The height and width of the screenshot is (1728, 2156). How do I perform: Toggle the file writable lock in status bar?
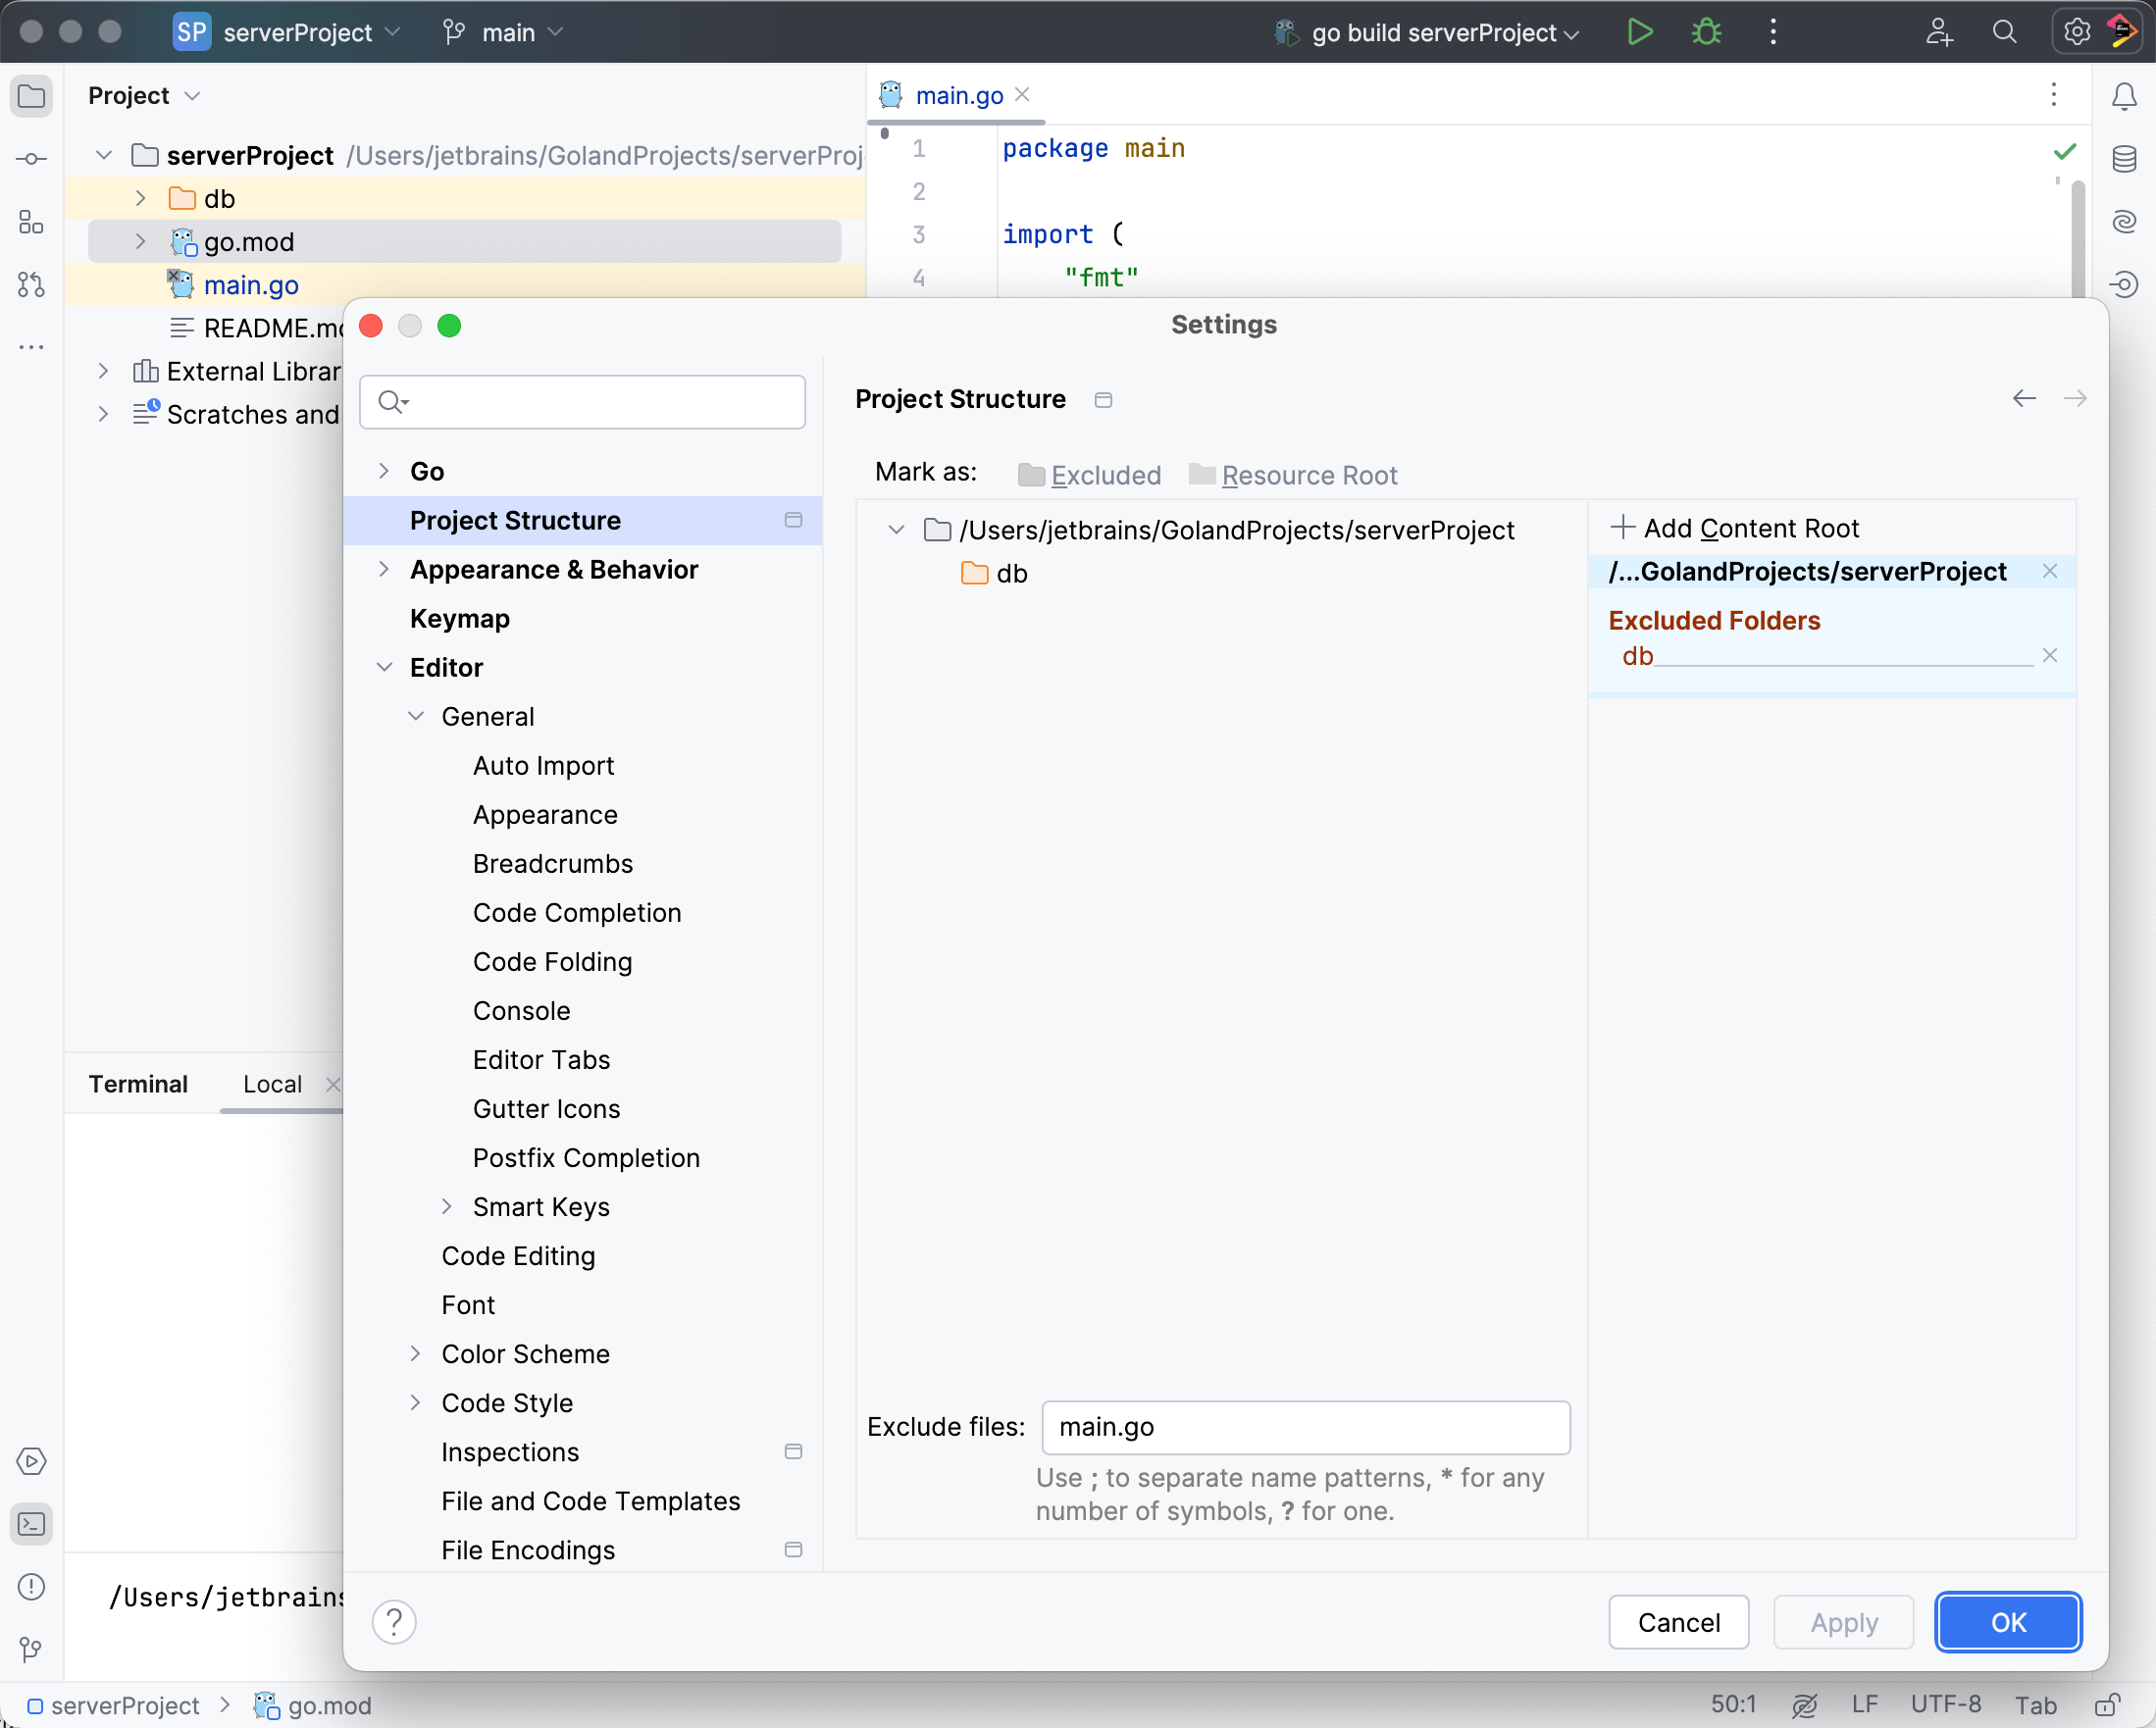[x=2110, y=1705]
